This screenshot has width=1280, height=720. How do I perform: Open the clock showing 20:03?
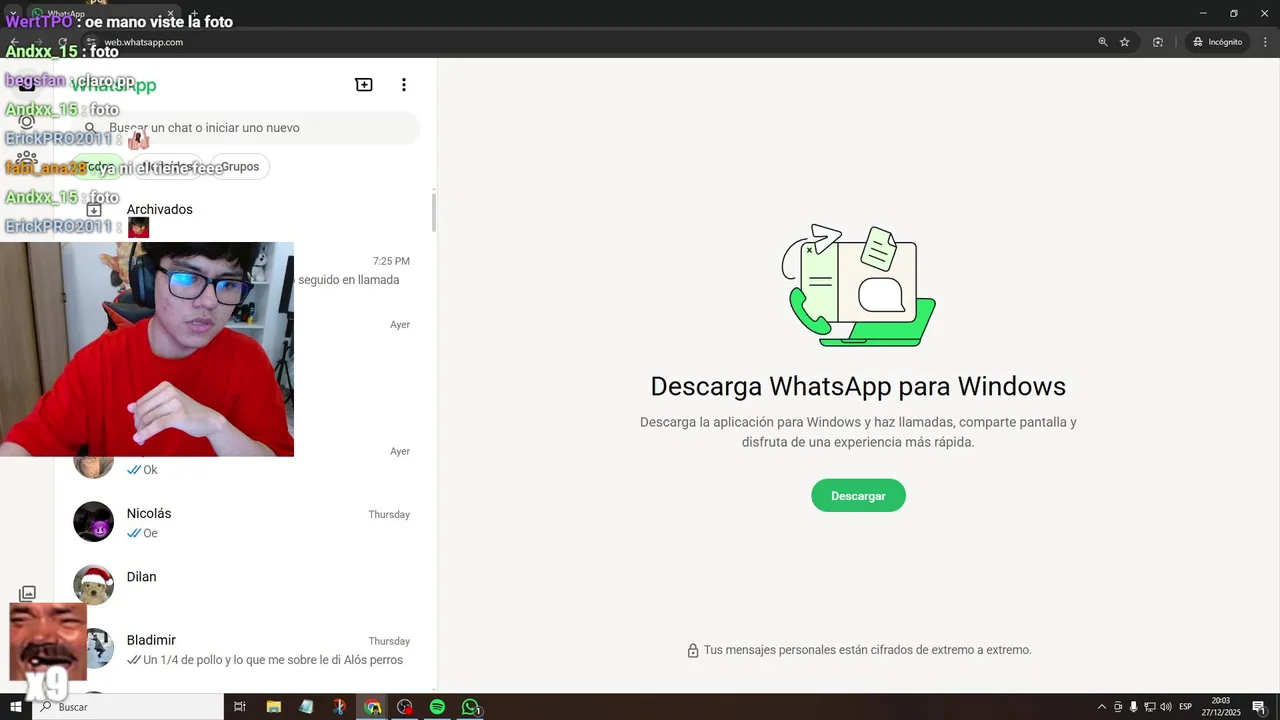[x=1221, y=706]
